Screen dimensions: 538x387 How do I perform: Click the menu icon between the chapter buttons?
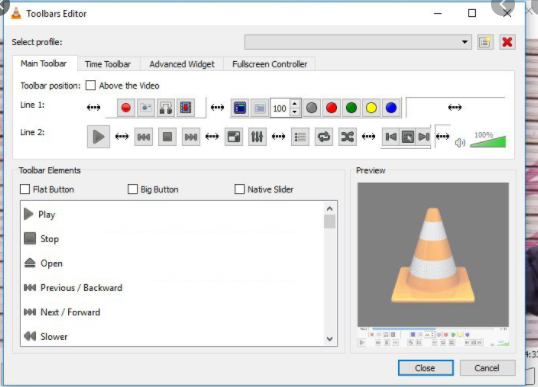click(408, 137)
